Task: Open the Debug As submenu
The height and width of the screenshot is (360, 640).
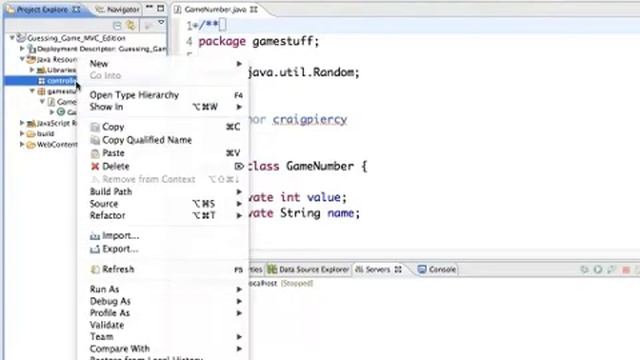Action: (x=163, y=301)
